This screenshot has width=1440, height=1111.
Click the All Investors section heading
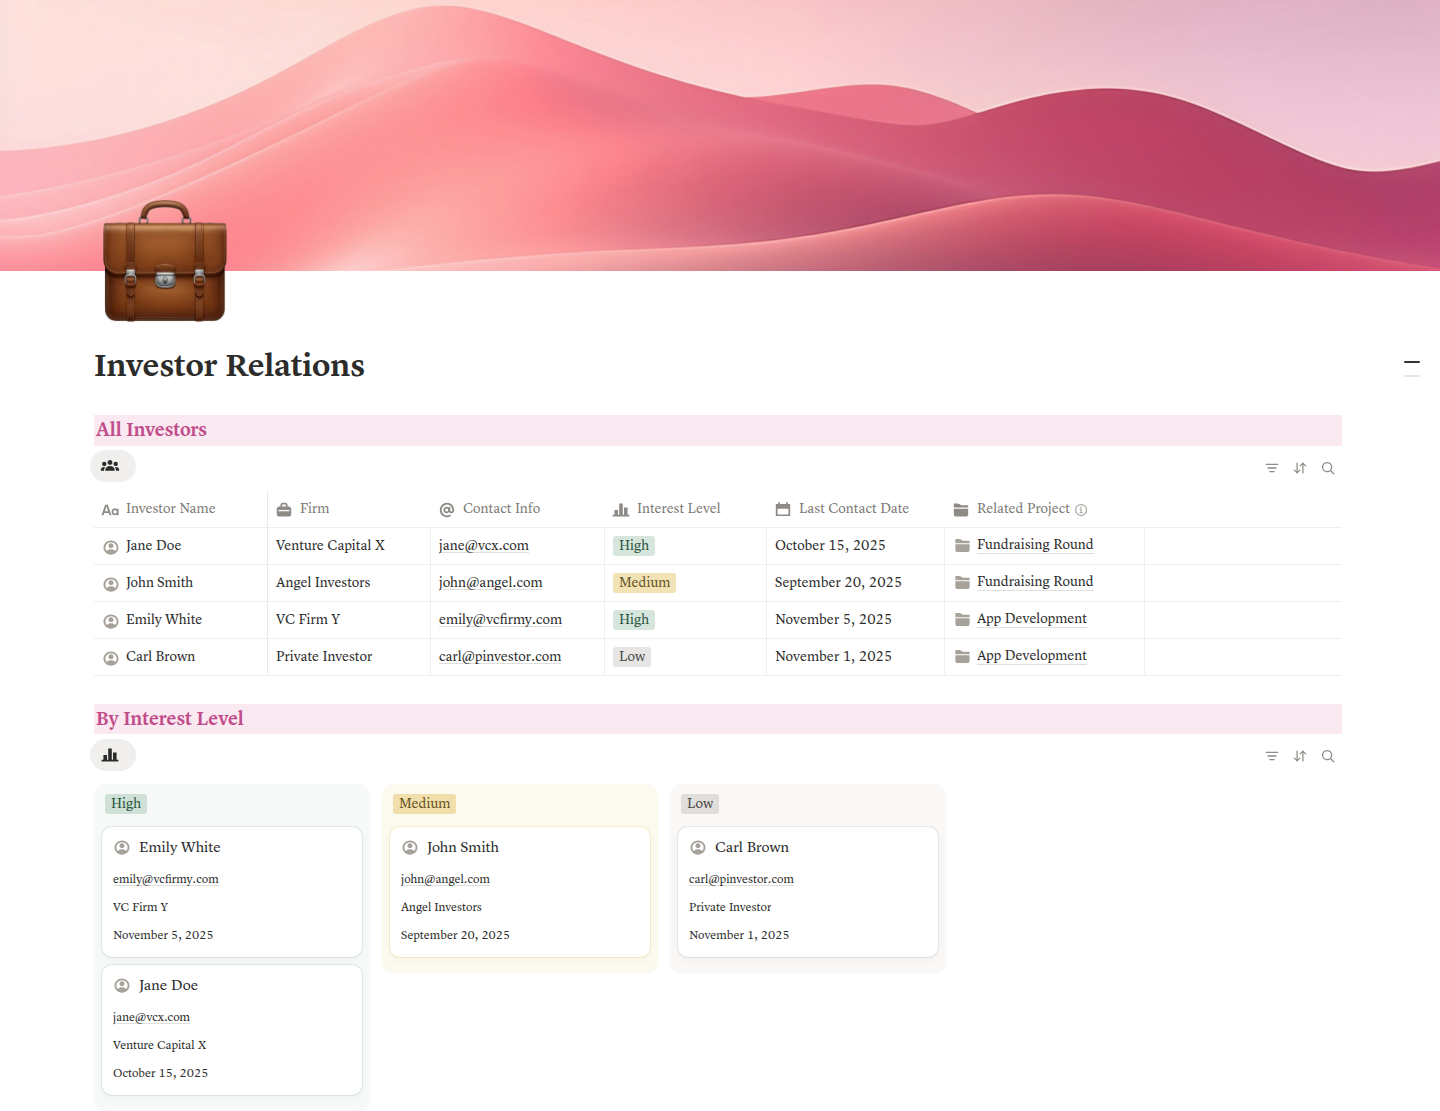(151, 430)
